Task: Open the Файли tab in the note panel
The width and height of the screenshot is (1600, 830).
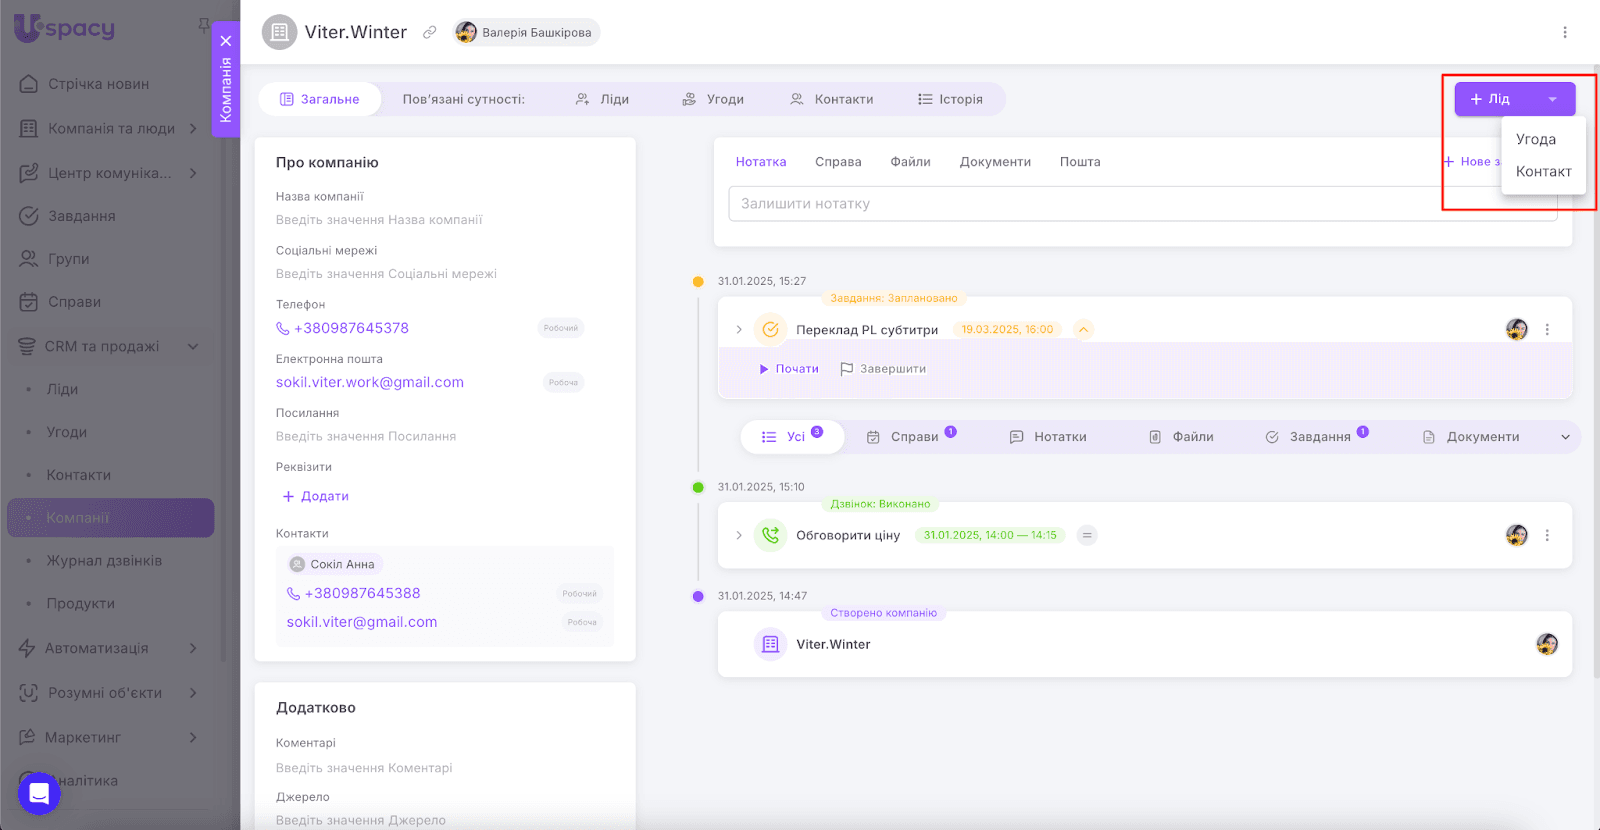Action: pyautogui.click(x=910, y=162)
